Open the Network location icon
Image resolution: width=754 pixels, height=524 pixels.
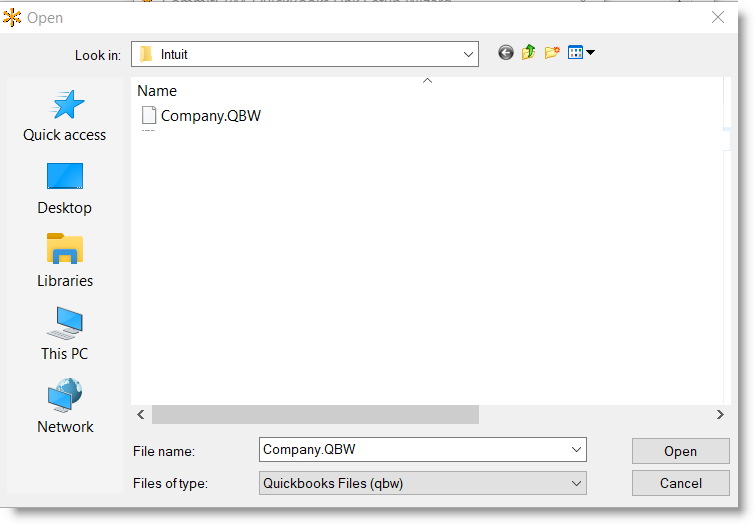click(65, 396)
